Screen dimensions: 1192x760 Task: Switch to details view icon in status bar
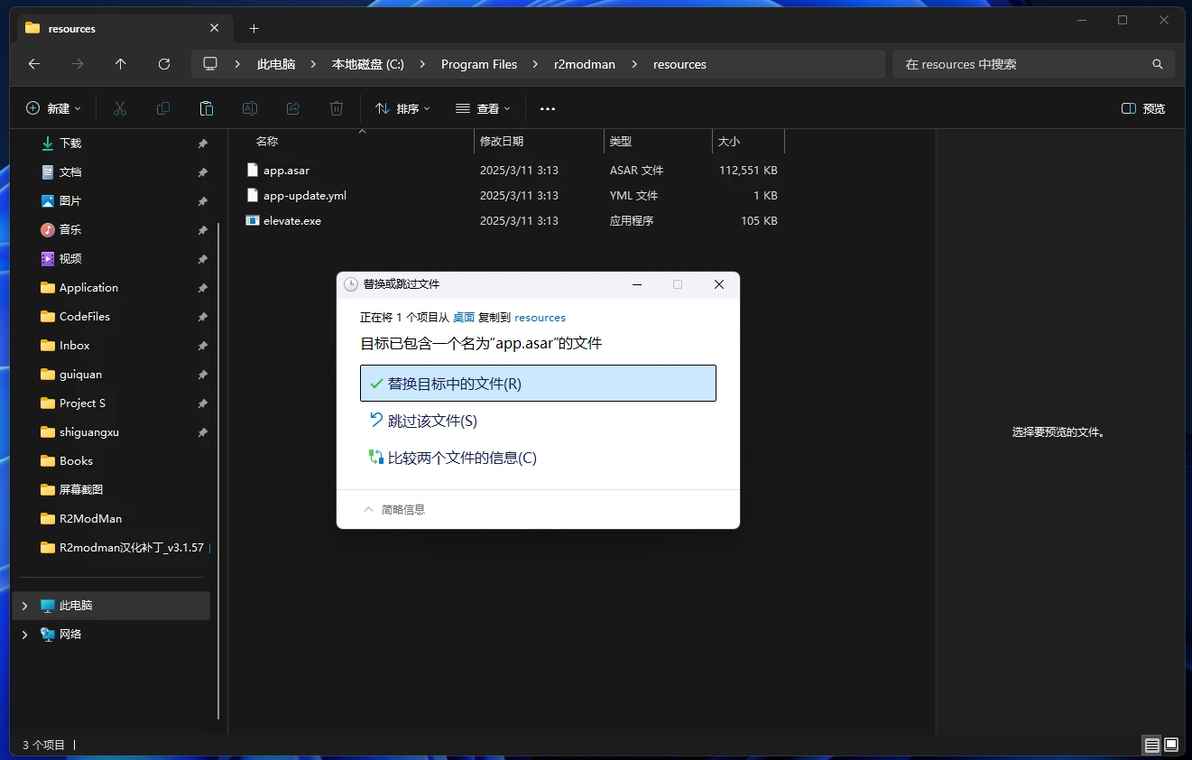click(1152, 745)
